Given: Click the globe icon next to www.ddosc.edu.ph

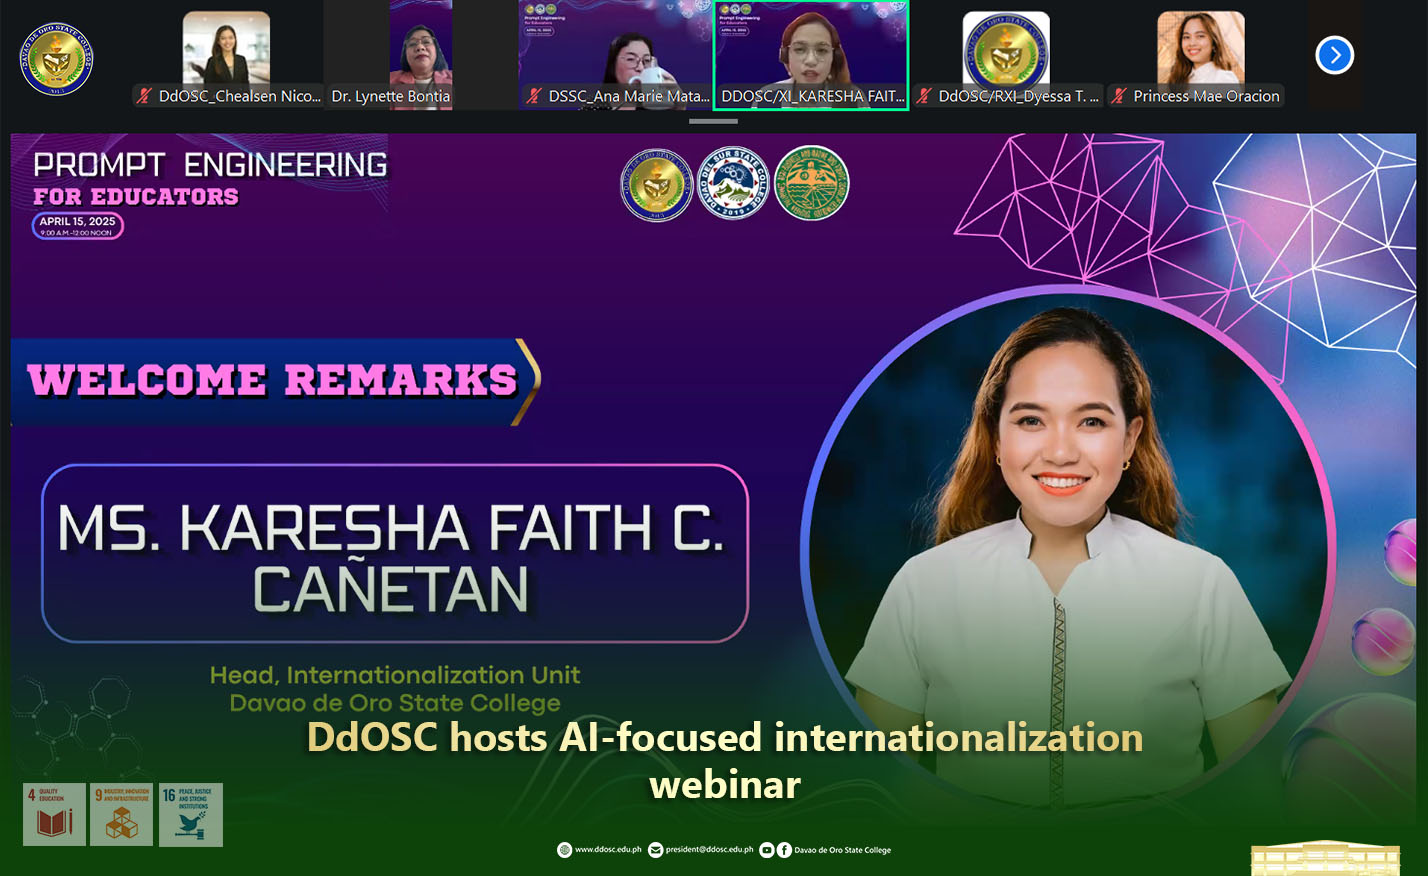Looking at the screenshot, I should [564, 850].
